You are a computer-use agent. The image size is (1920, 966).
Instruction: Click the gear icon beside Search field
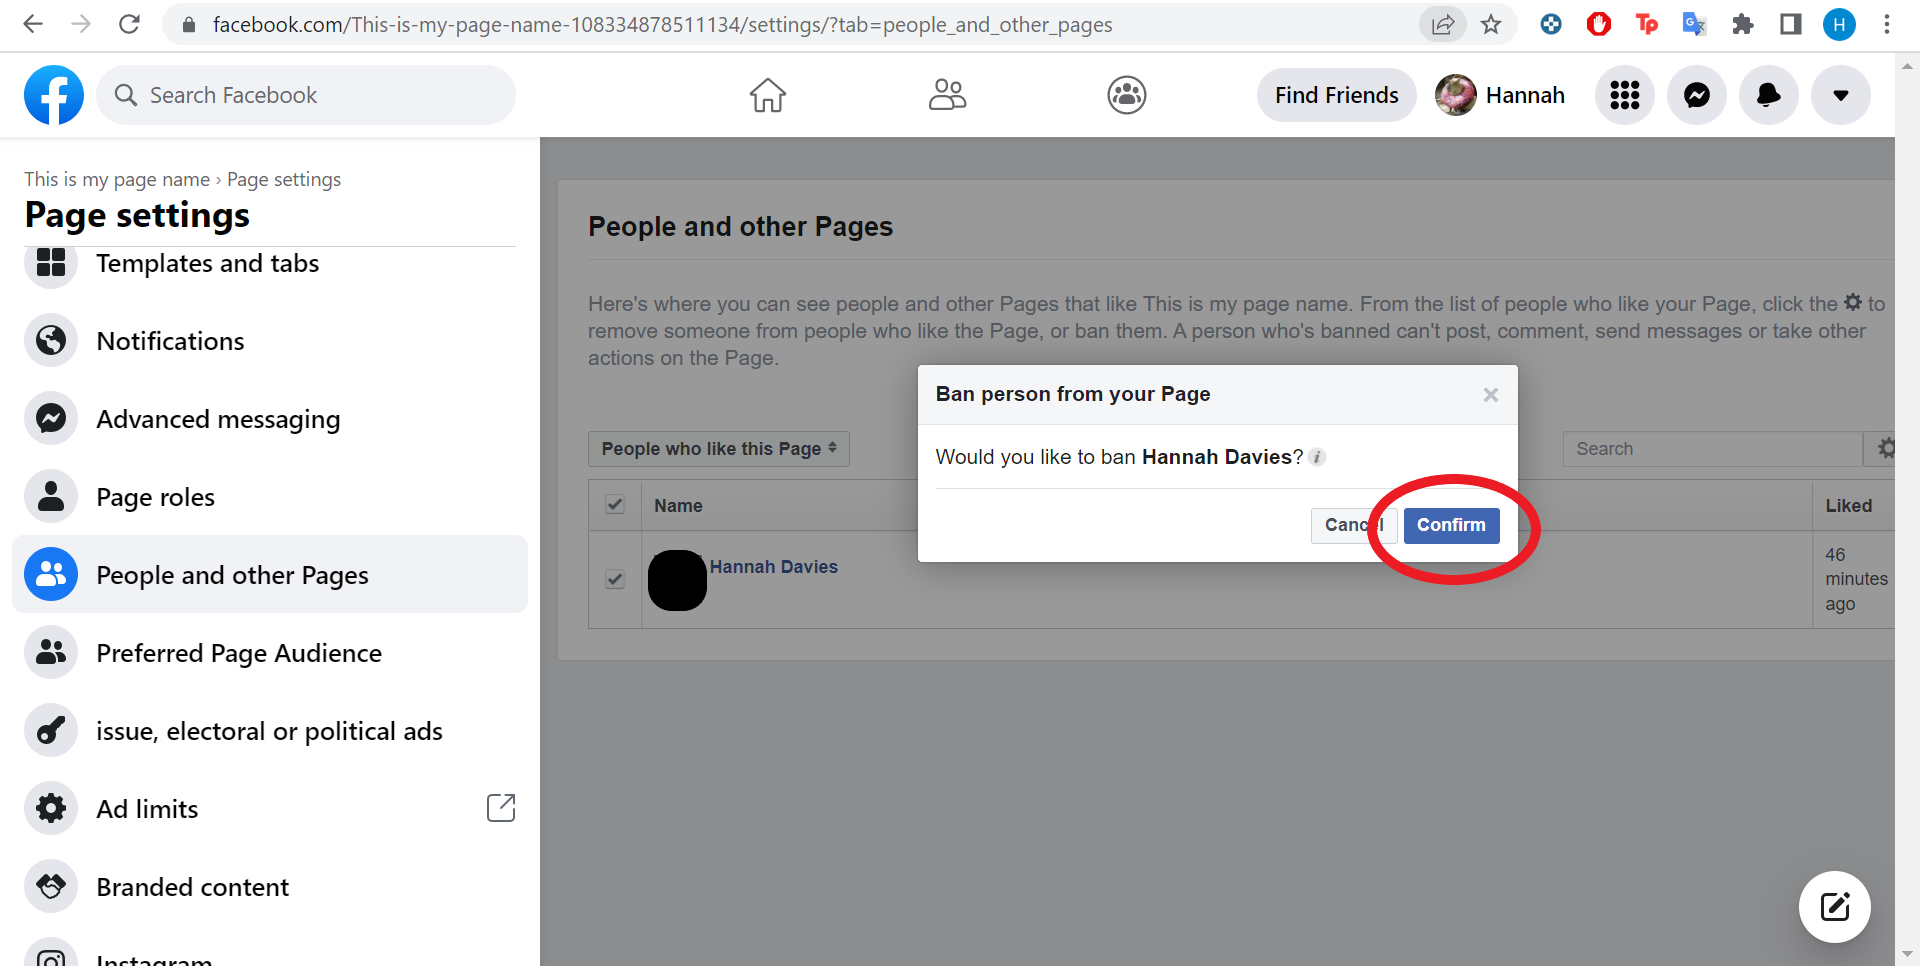tap(1884, 449)
